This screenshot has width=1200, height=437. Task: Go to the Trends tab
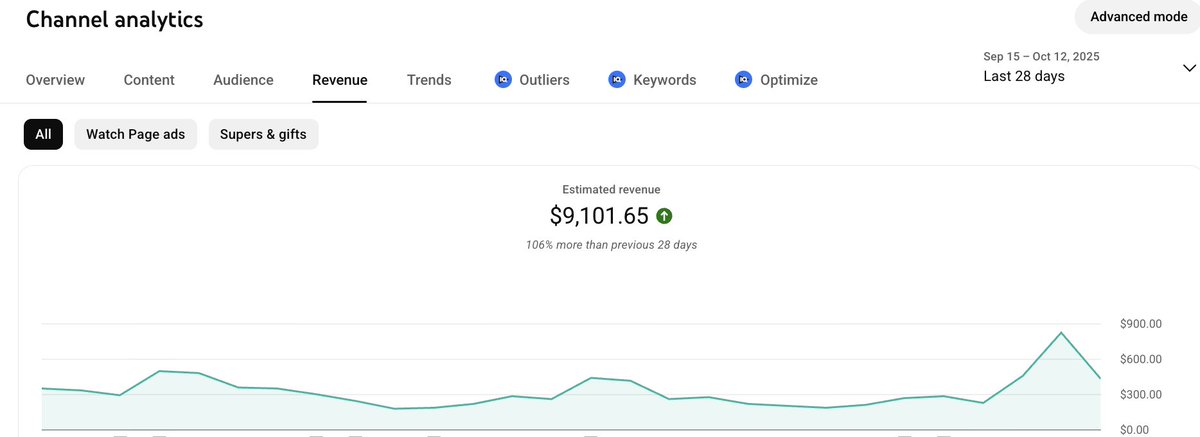[429, 80]
